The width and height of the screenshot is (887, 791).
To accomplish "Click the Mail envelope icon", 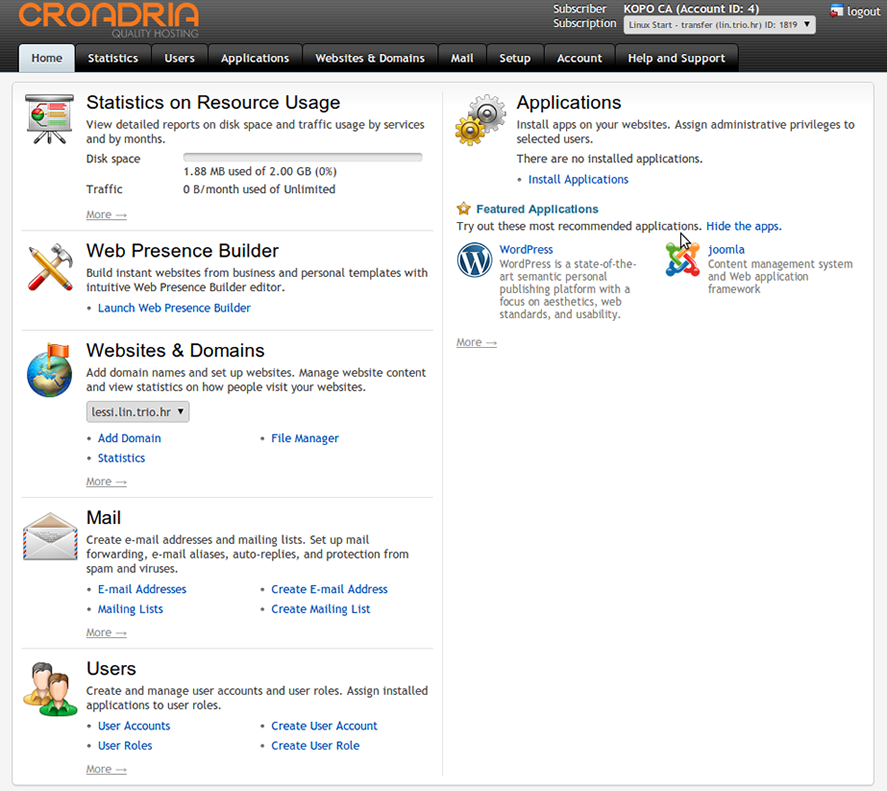I will pos(50,536).
